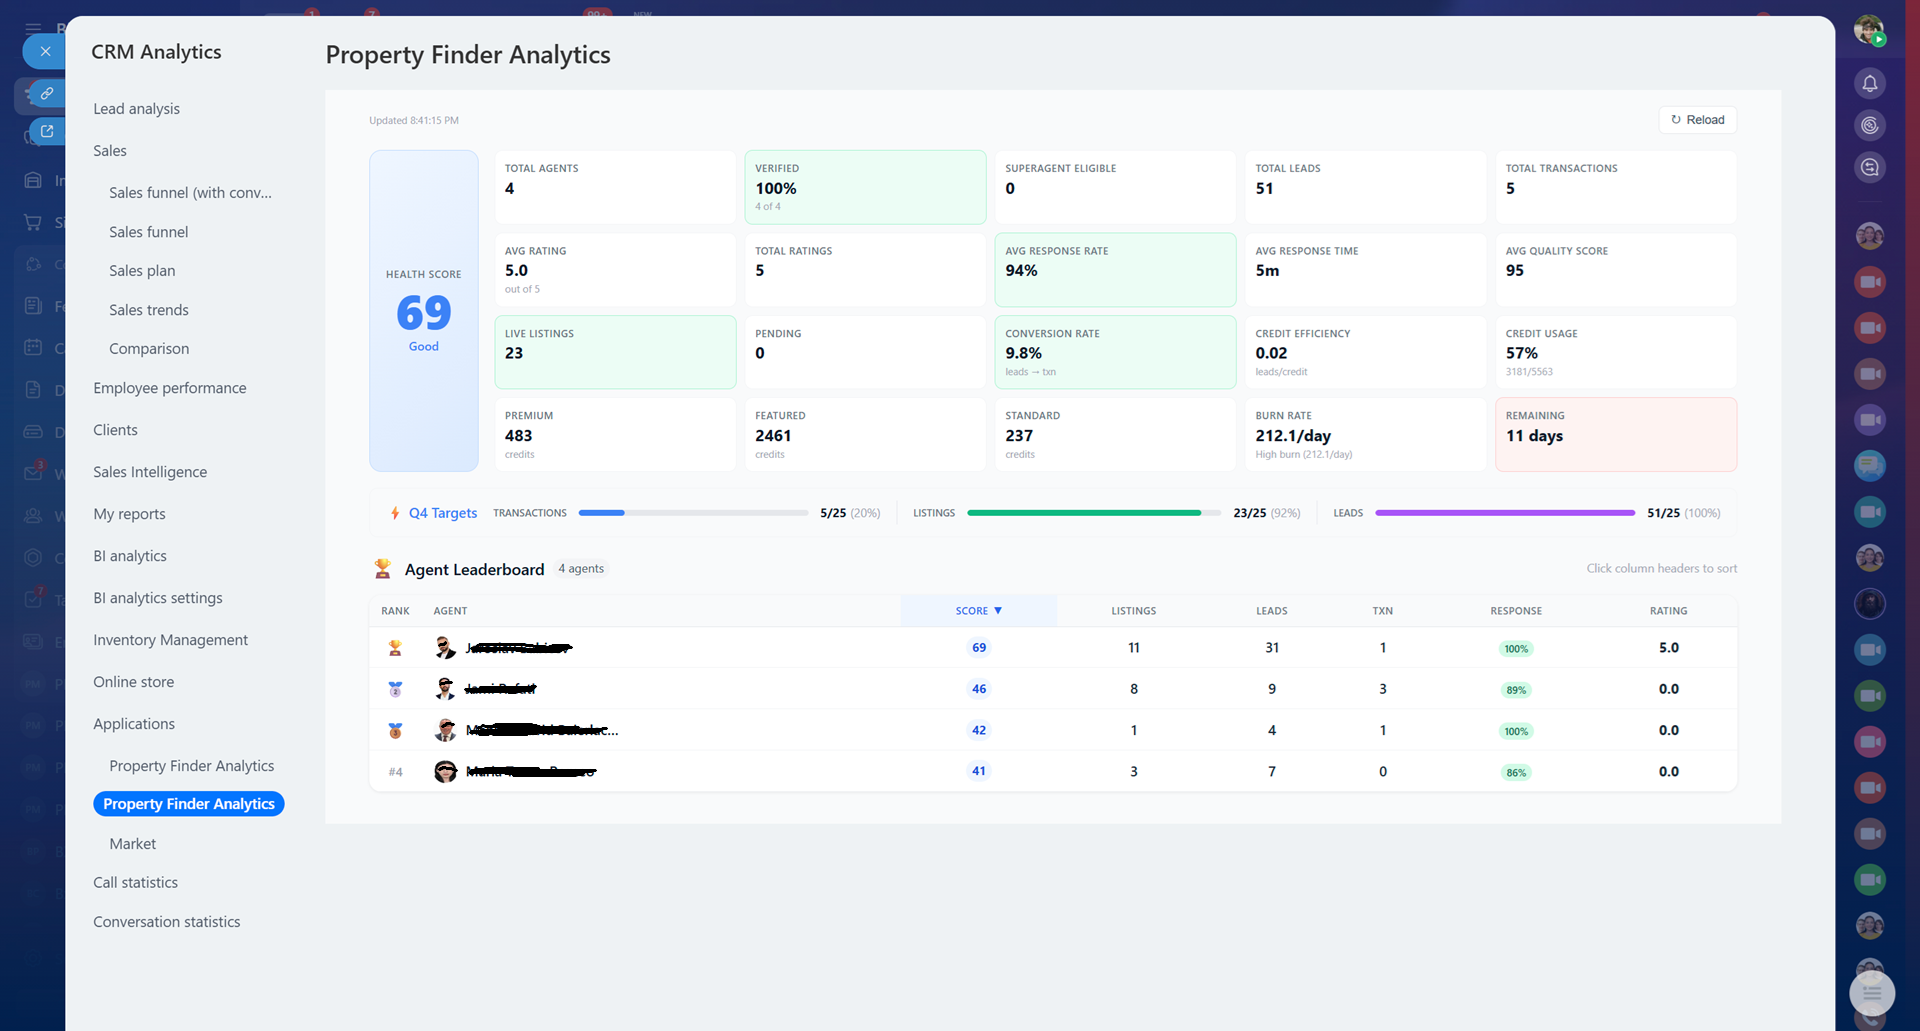Click the Agent Leaderboard trophy icon
The height and width of the screenshot is (1031, 1920).
(382, 569)
